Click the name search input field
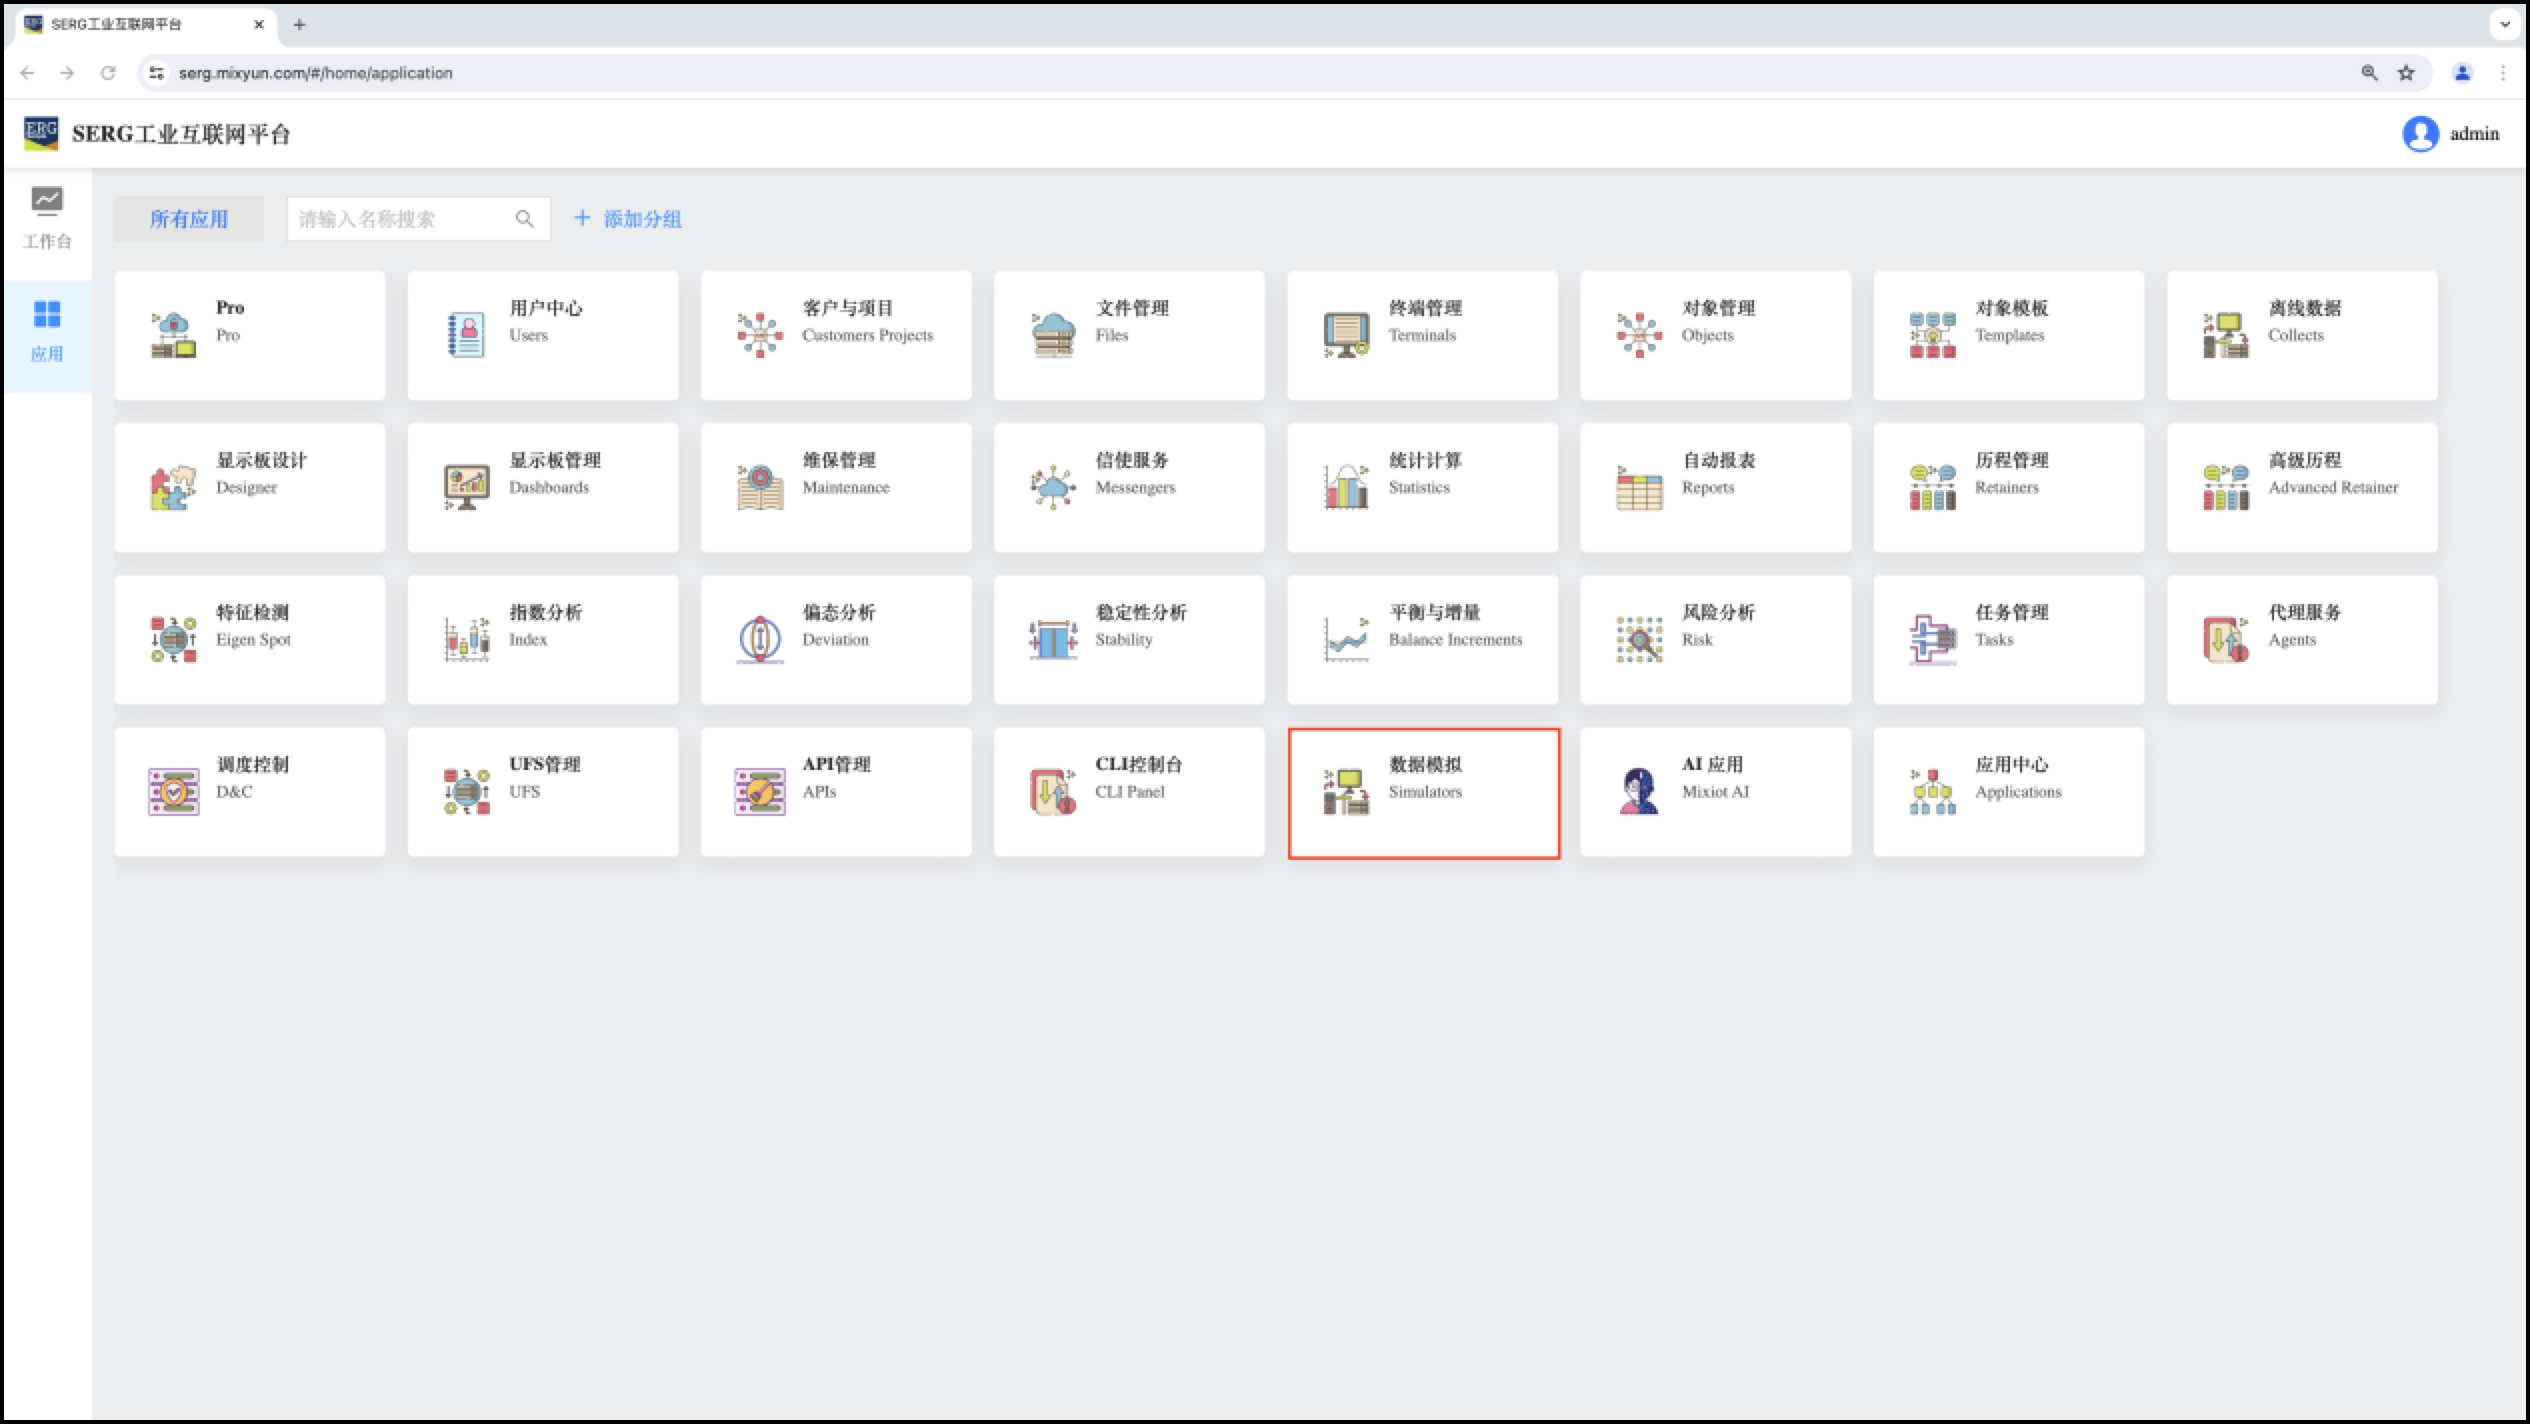 [x=400, y=219]
